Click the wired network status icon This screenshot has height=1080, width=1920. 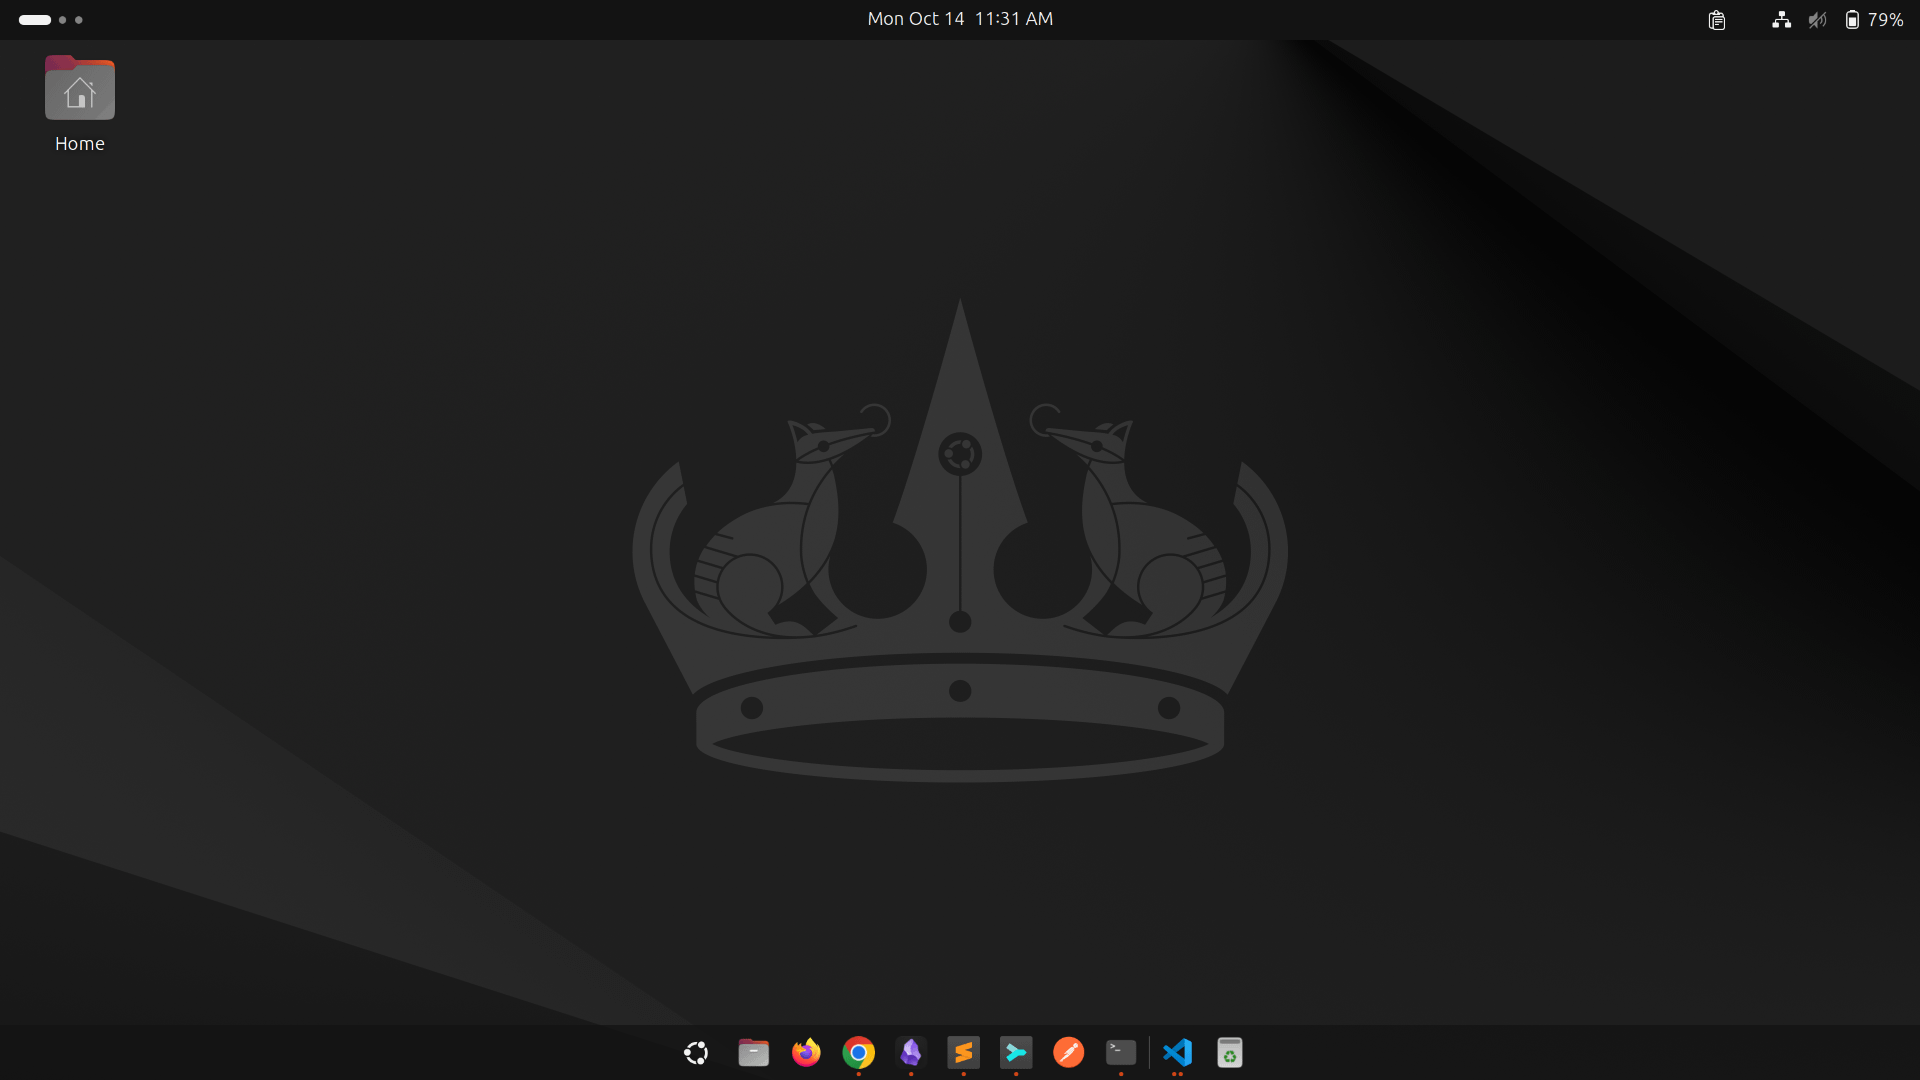[1781, 20]
